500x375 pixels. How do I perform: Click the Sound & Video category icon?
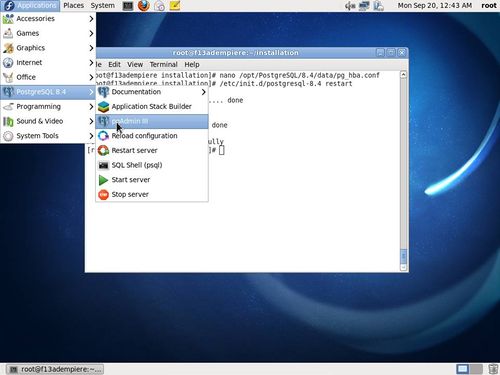pyautogui.click(x=8, y=121)
